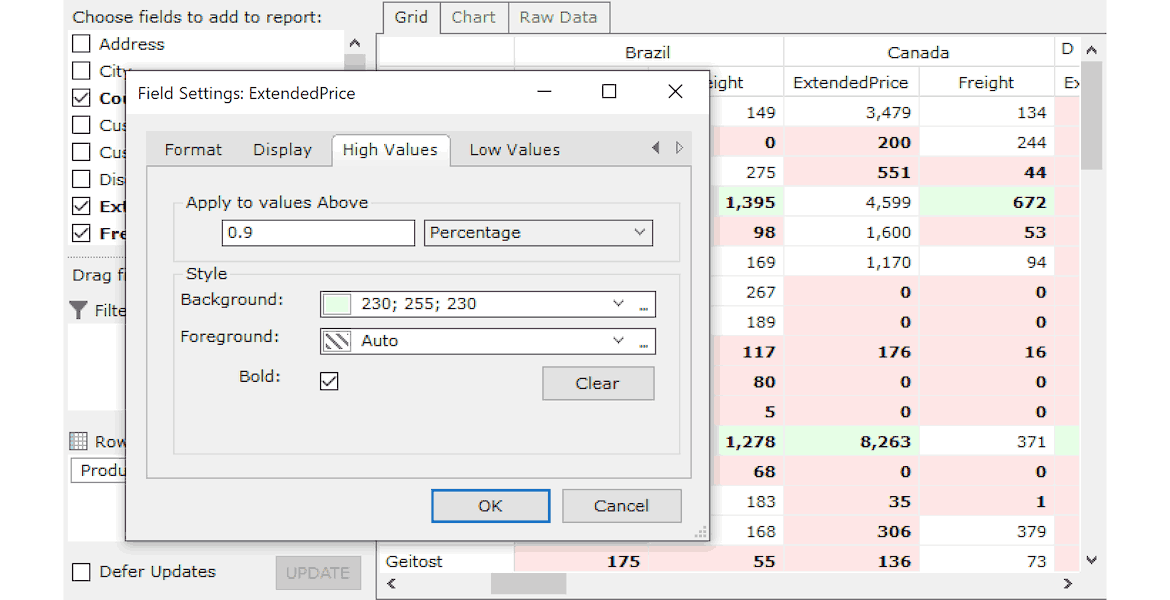Click the Foreground Auto hatched swatch
1170x600 pixels.
pos(337,341)
